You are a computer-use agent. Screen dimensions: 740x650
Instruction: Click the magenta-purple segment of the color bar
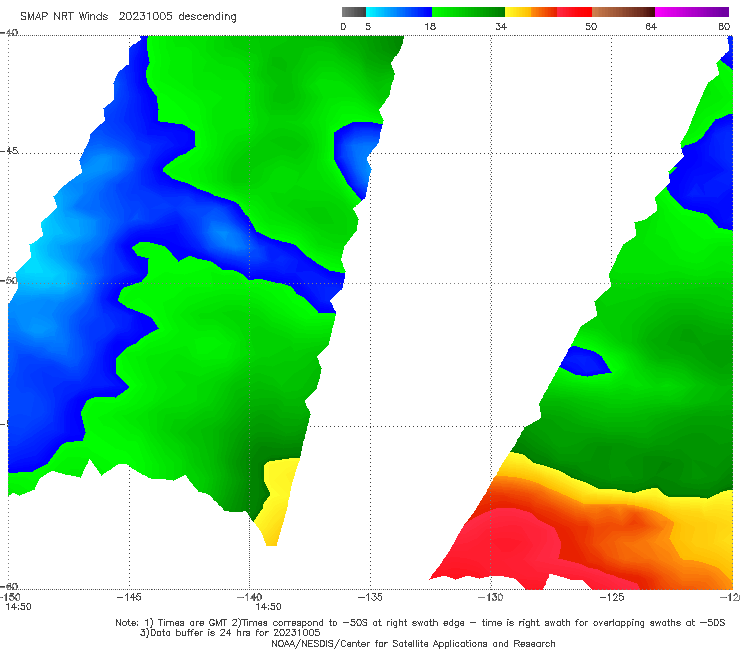click(692, 12)
